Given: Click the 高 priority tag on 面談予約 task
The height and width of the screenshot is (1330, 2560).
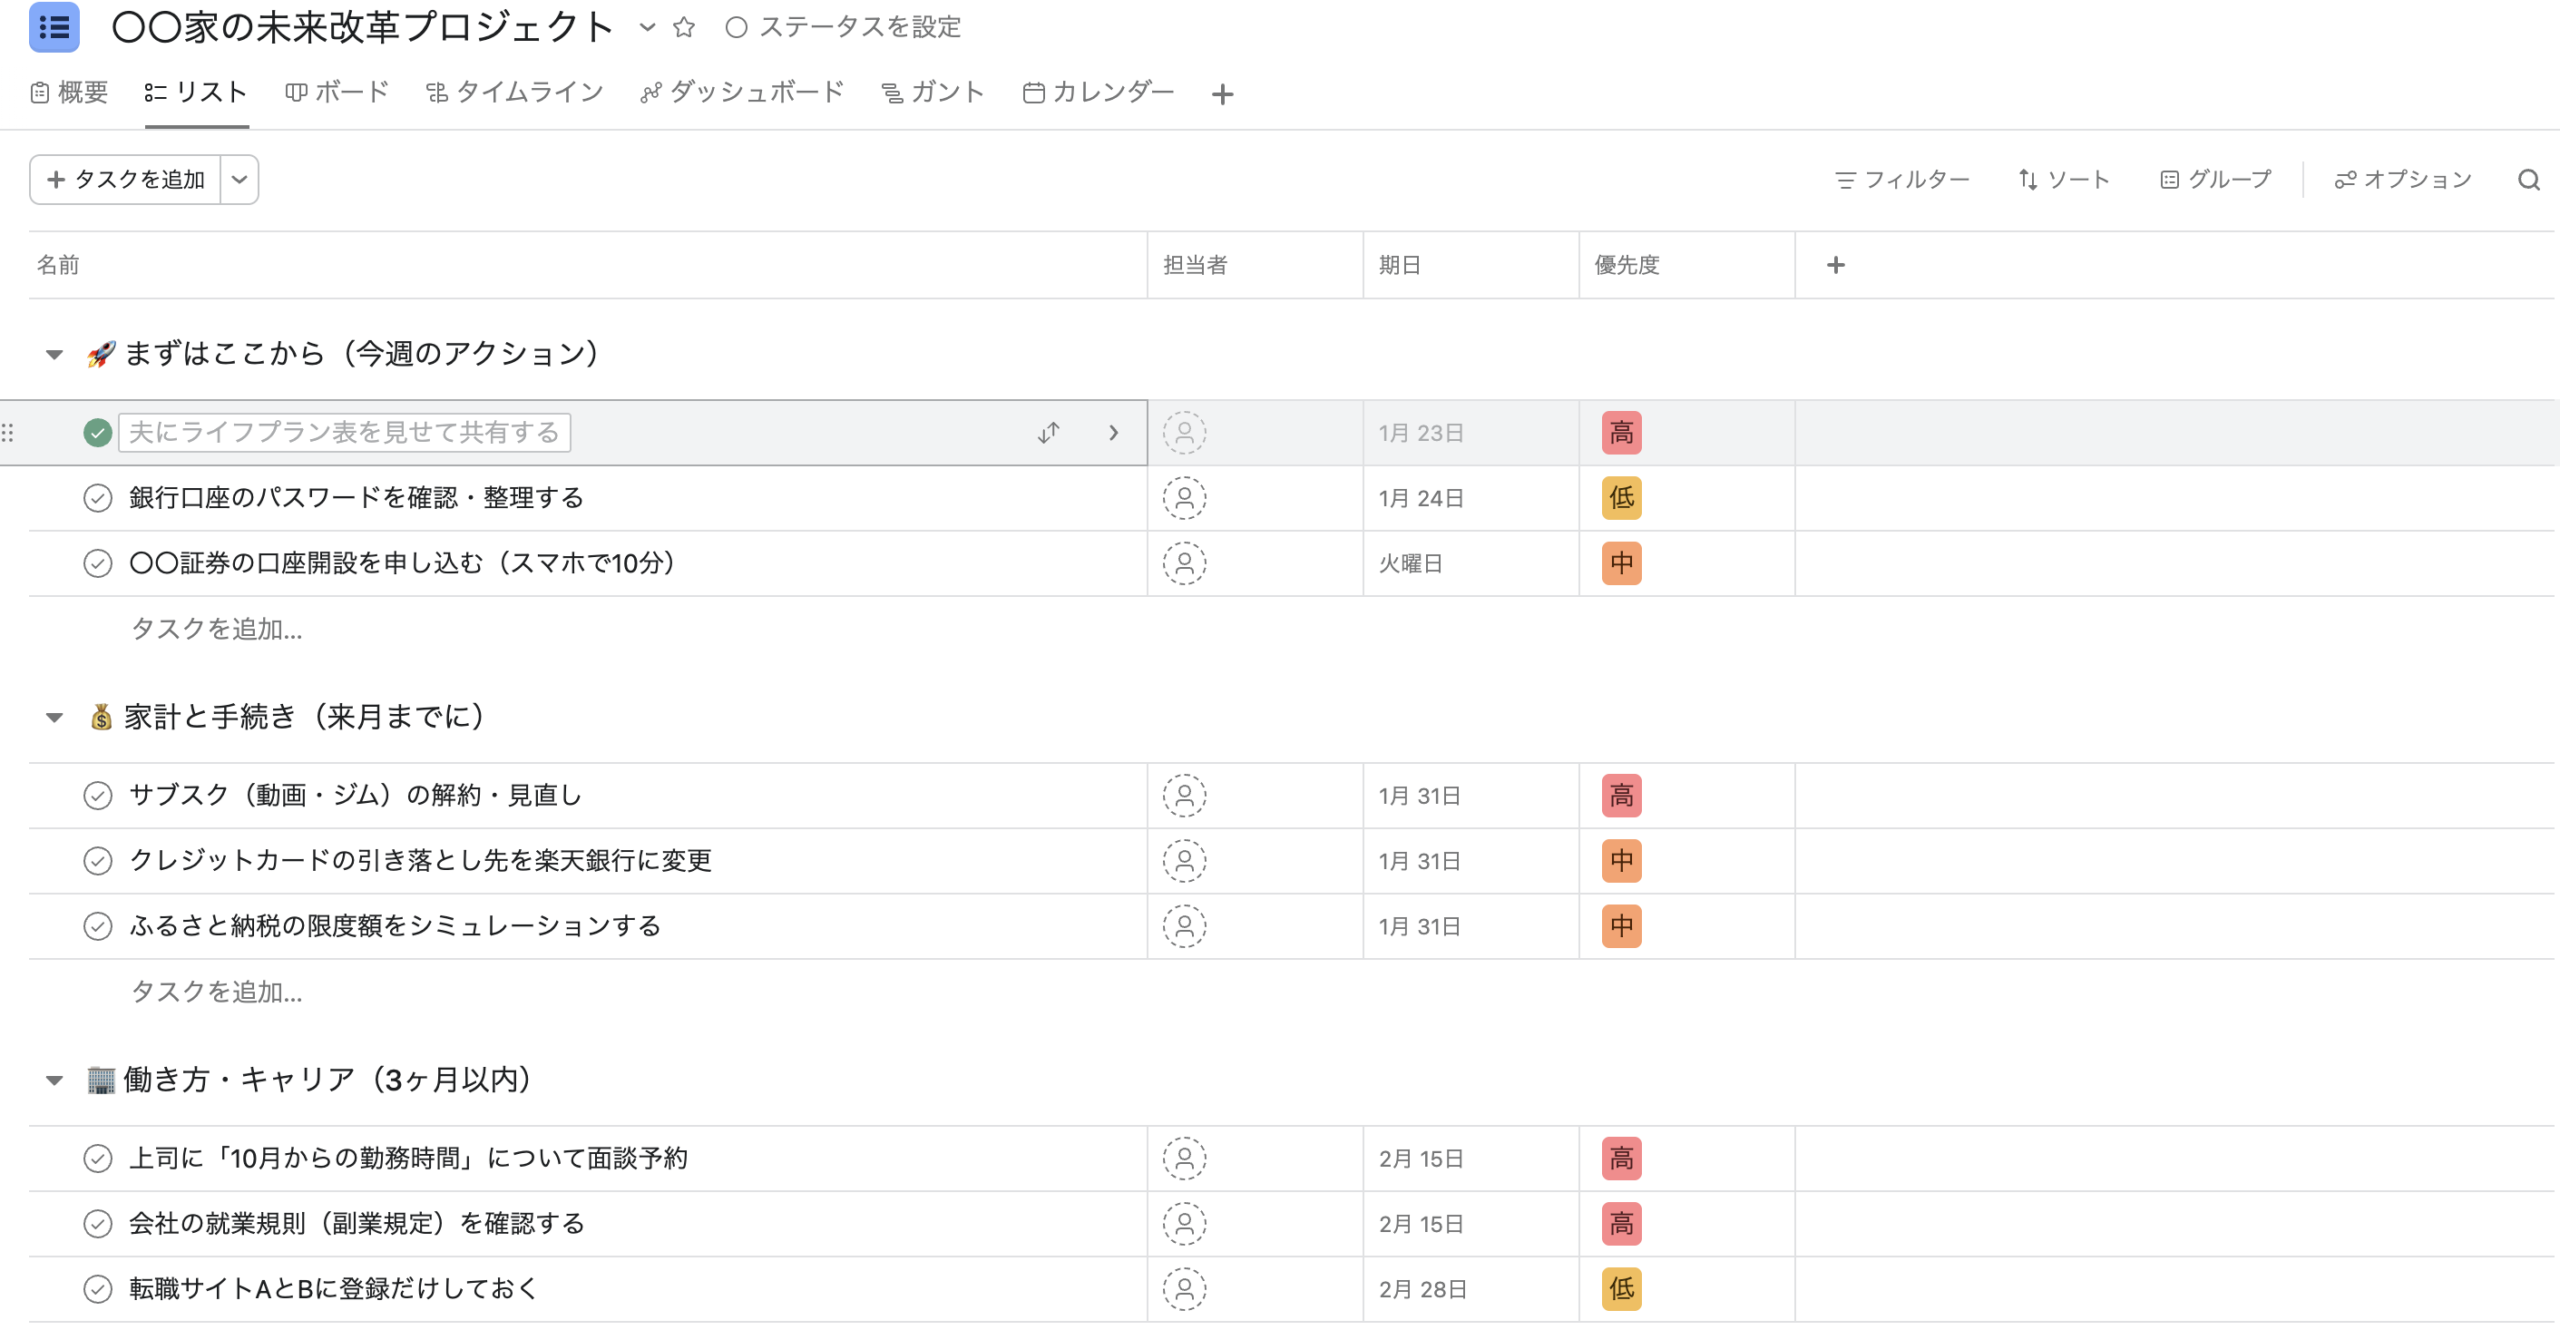Looking at the screenshot, I should tap(1621, 1159).
